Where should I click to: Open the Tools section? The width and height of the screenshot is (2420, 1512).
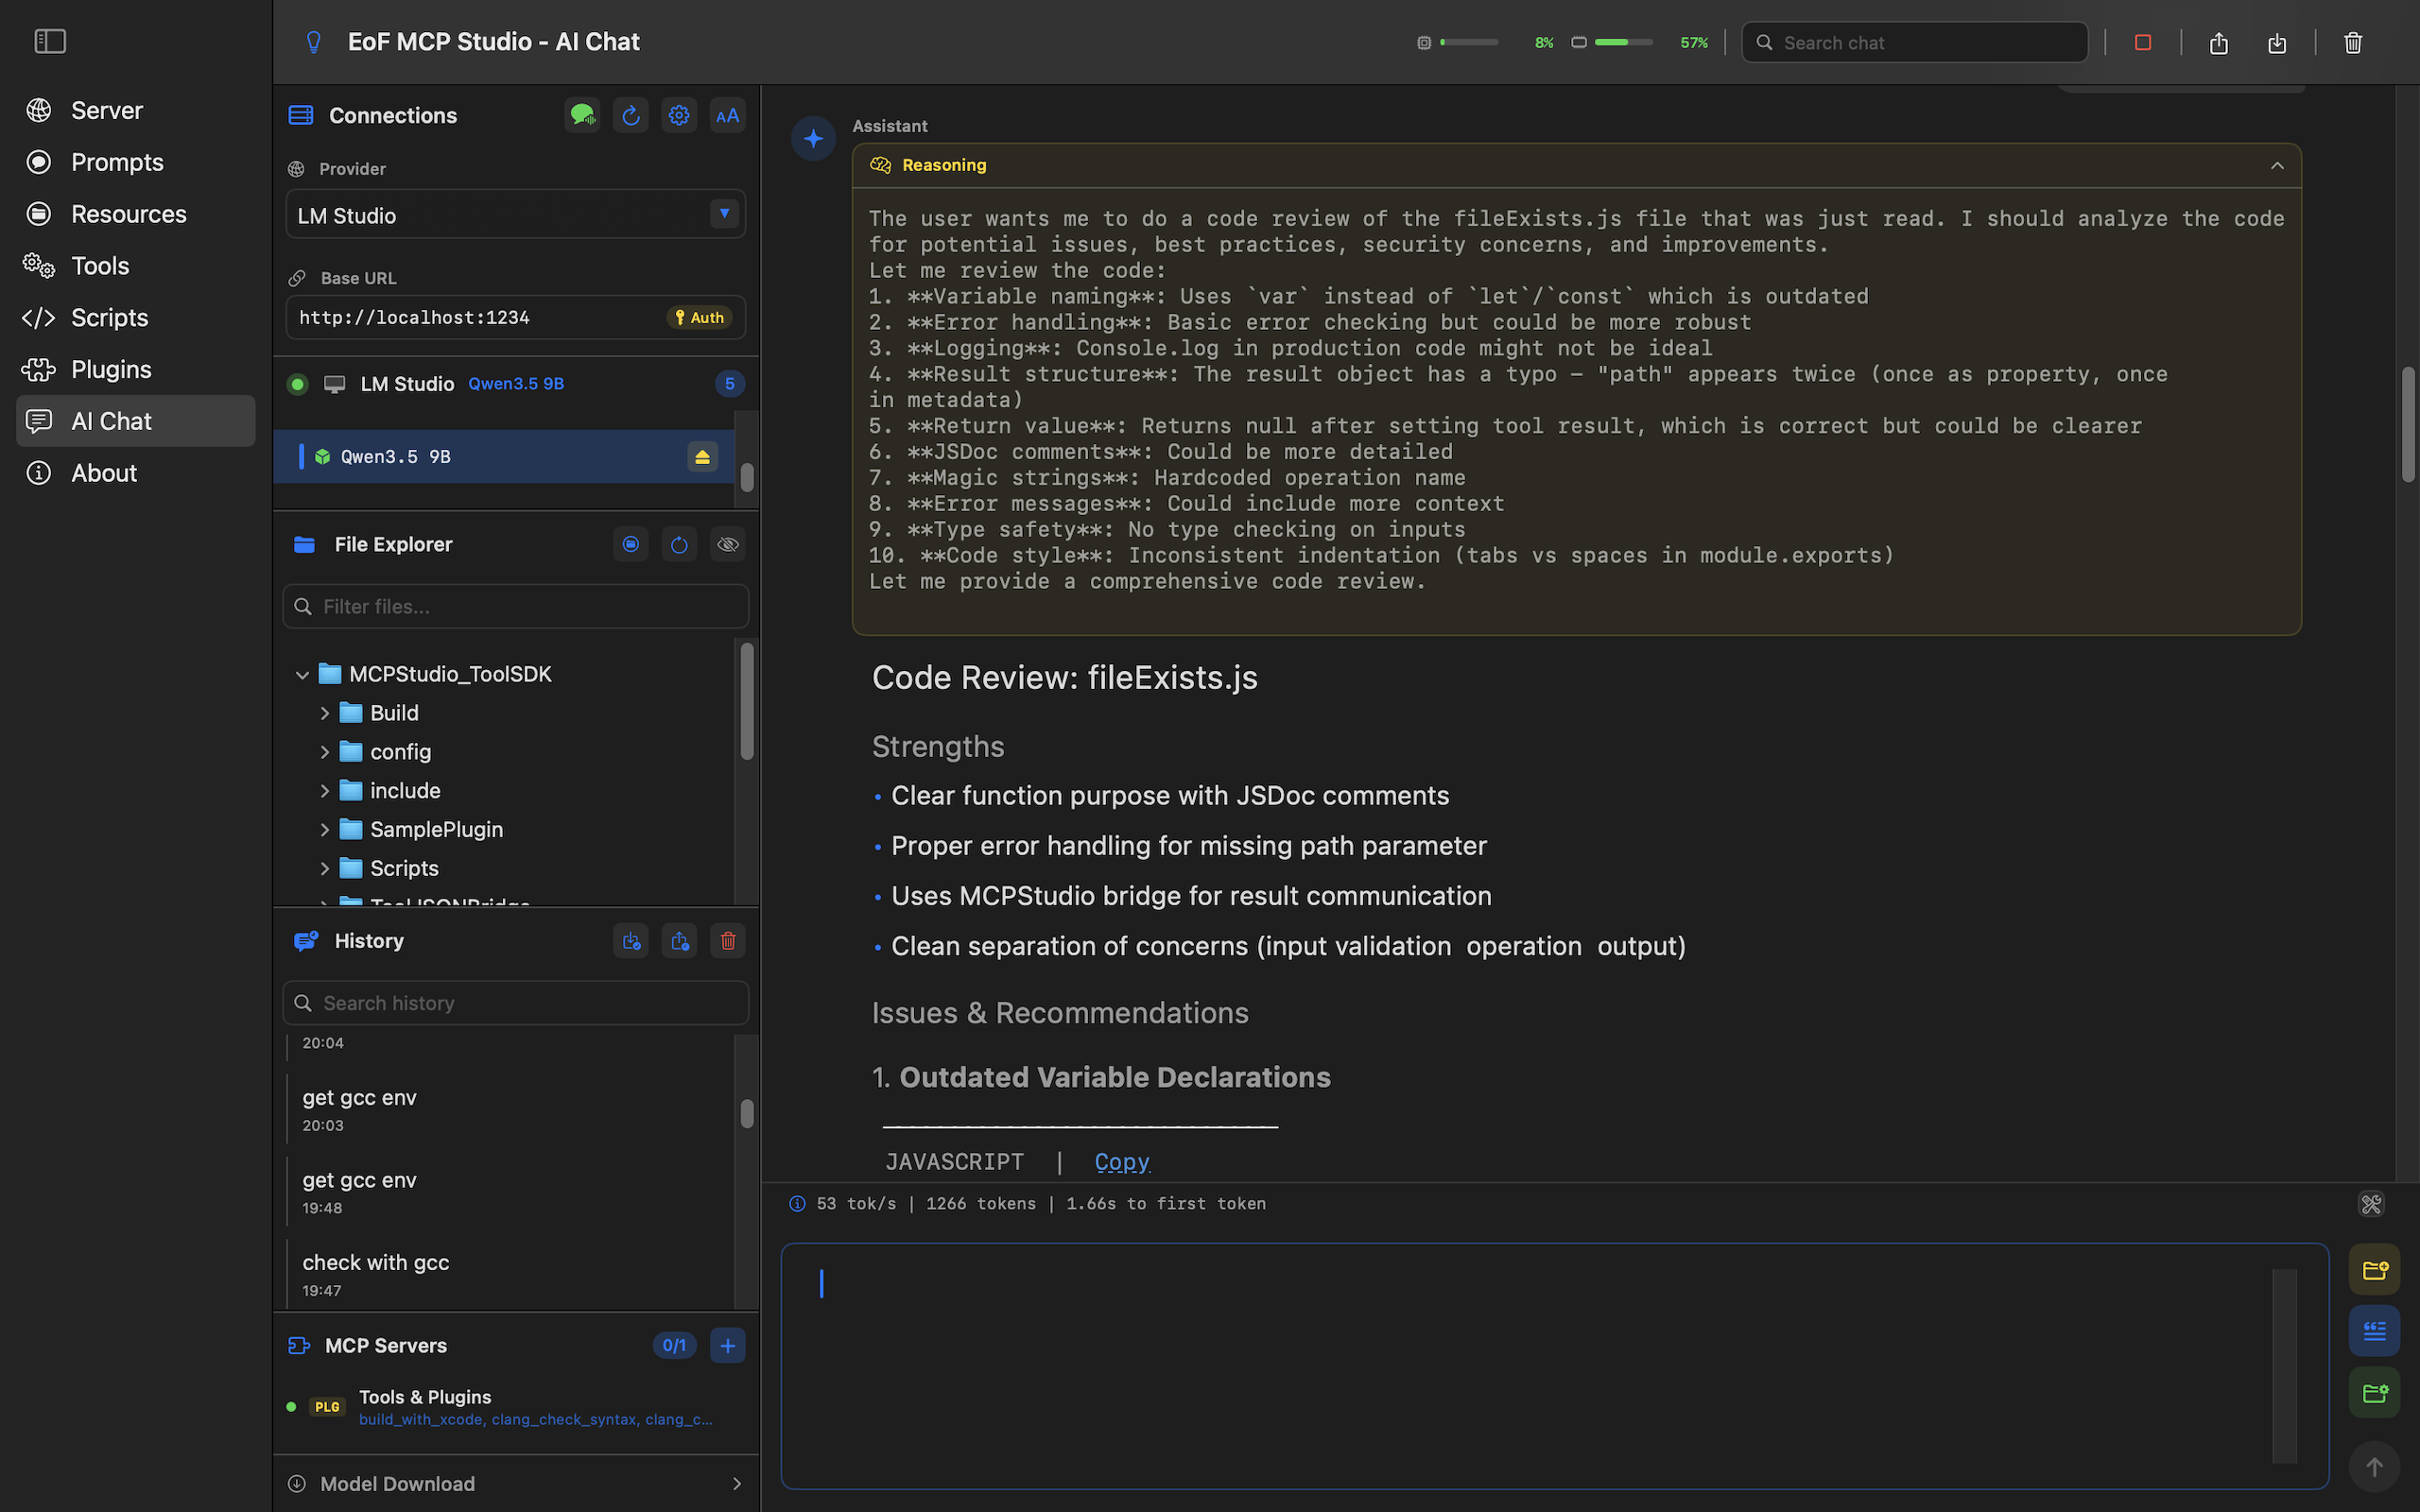pos(136,266)
